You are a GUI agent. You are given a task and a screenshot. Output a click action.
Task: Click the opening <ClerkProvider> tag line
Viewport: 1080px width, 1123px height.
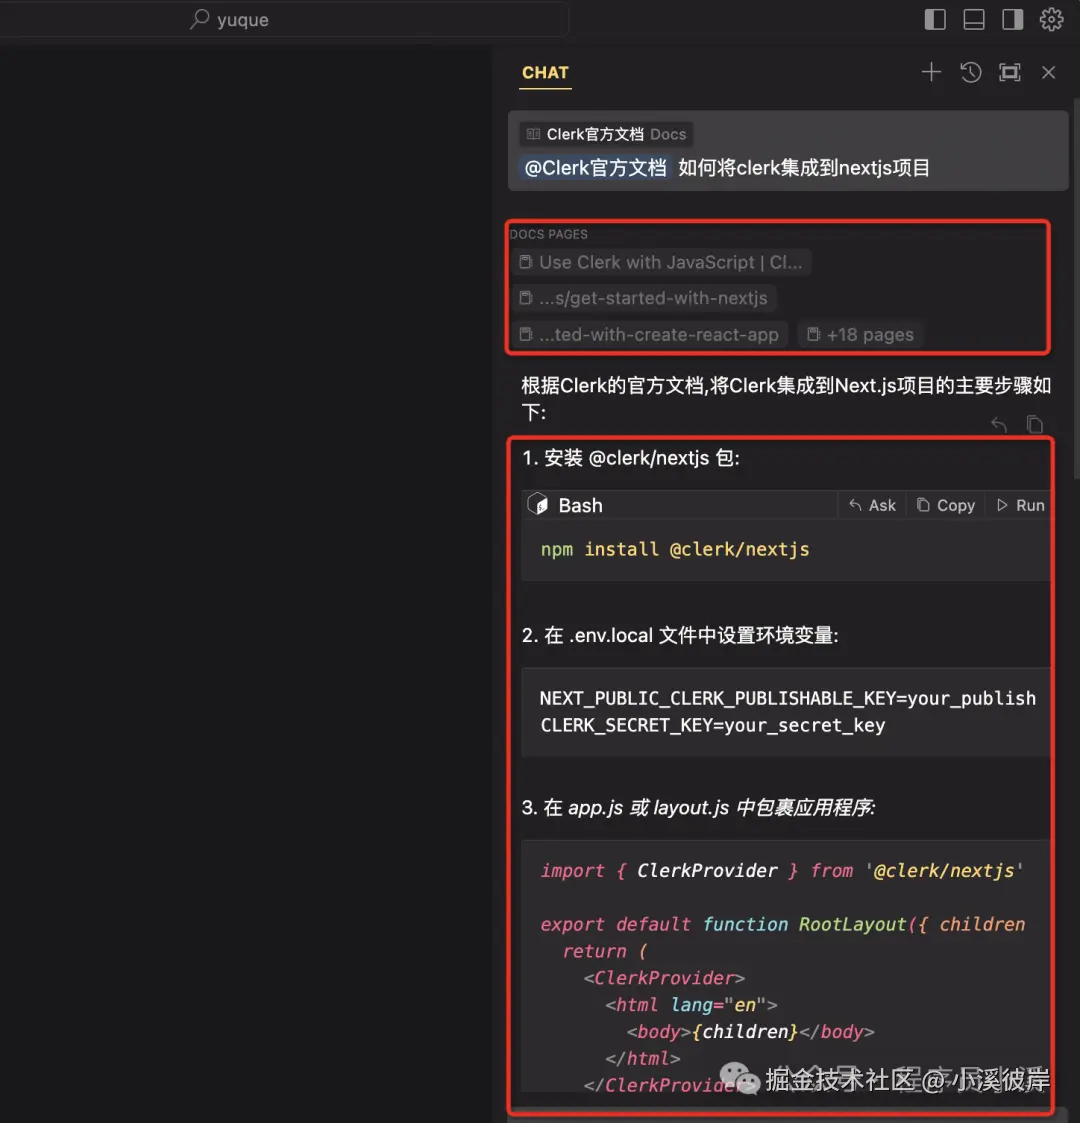point(664,978)
